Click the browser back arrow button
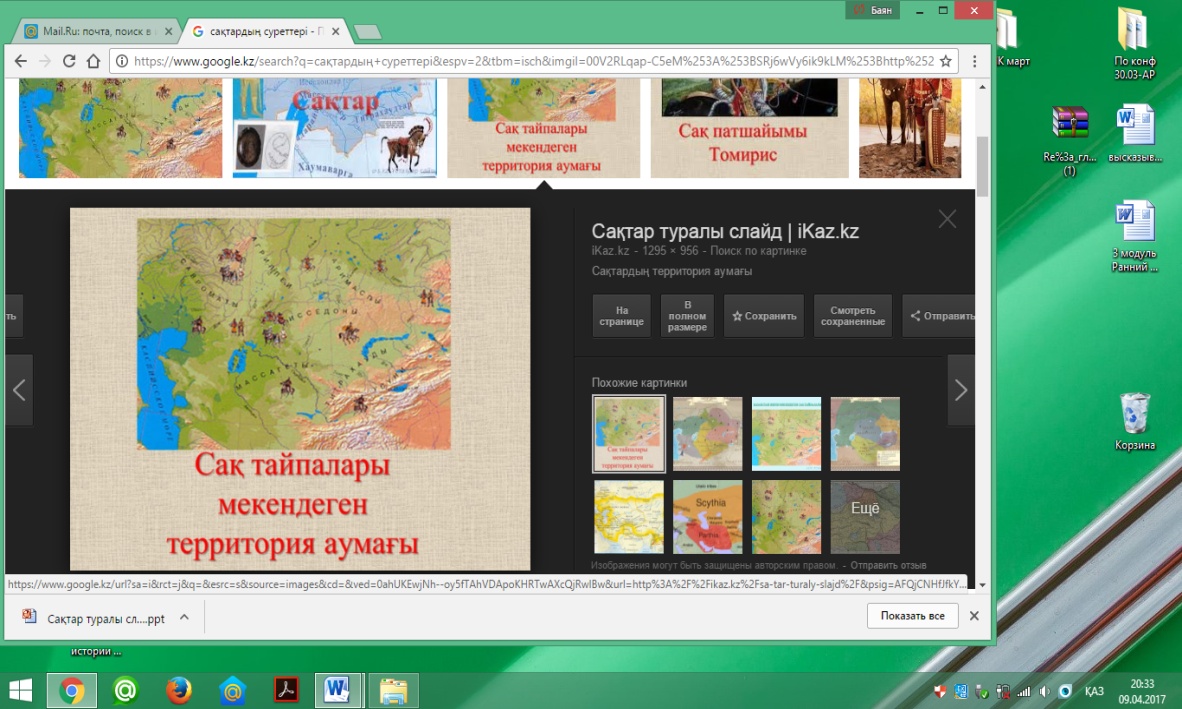Image resolution: width=1182 pixels, height=709 pixels. coord(20,61)
